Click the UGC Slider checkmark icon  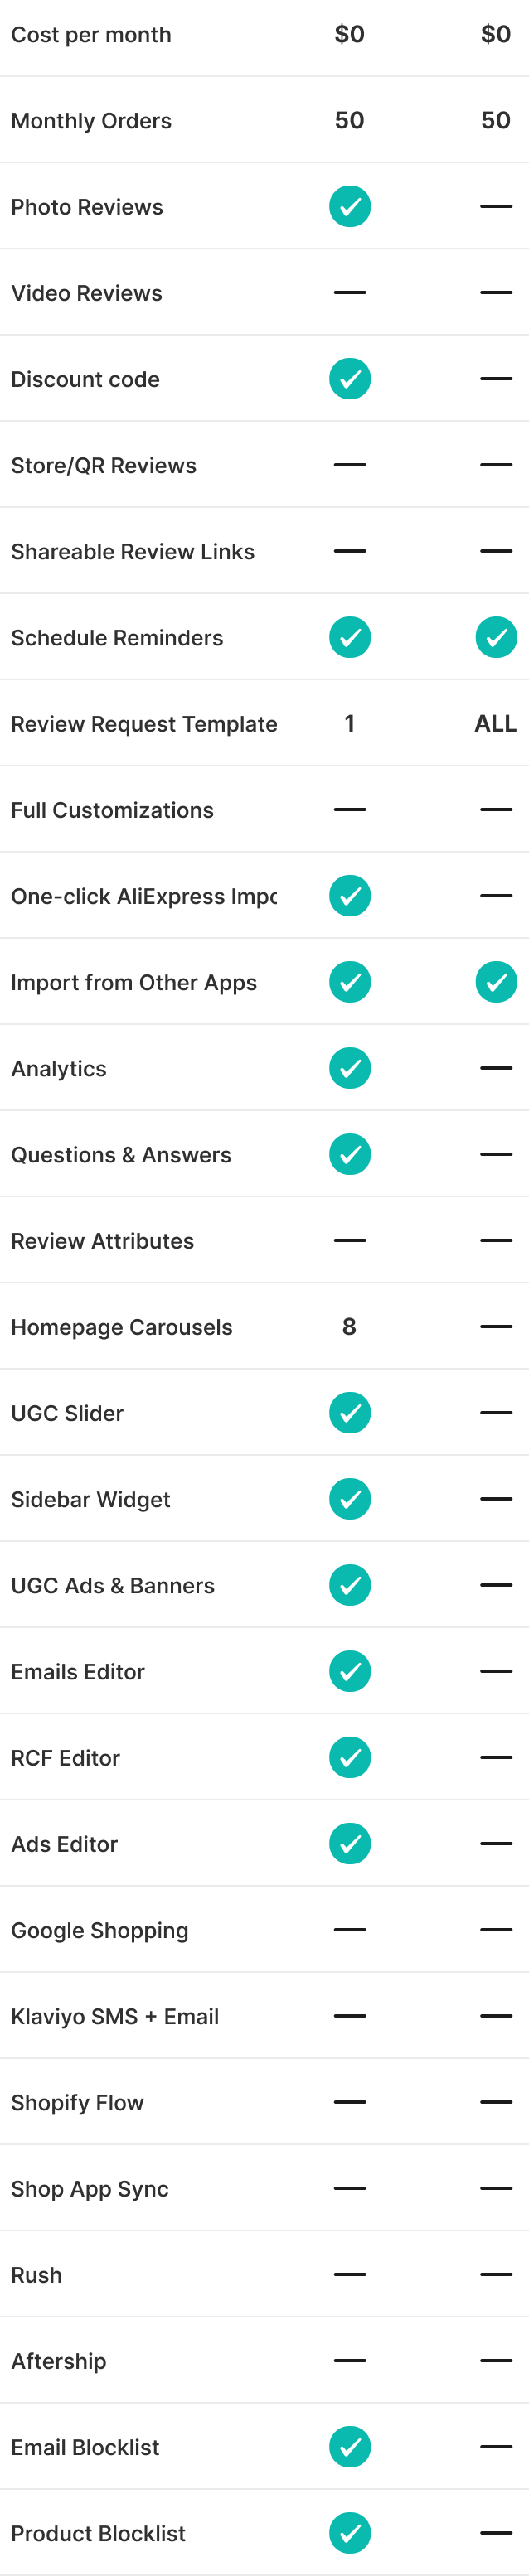click(x=350, y=1412)
